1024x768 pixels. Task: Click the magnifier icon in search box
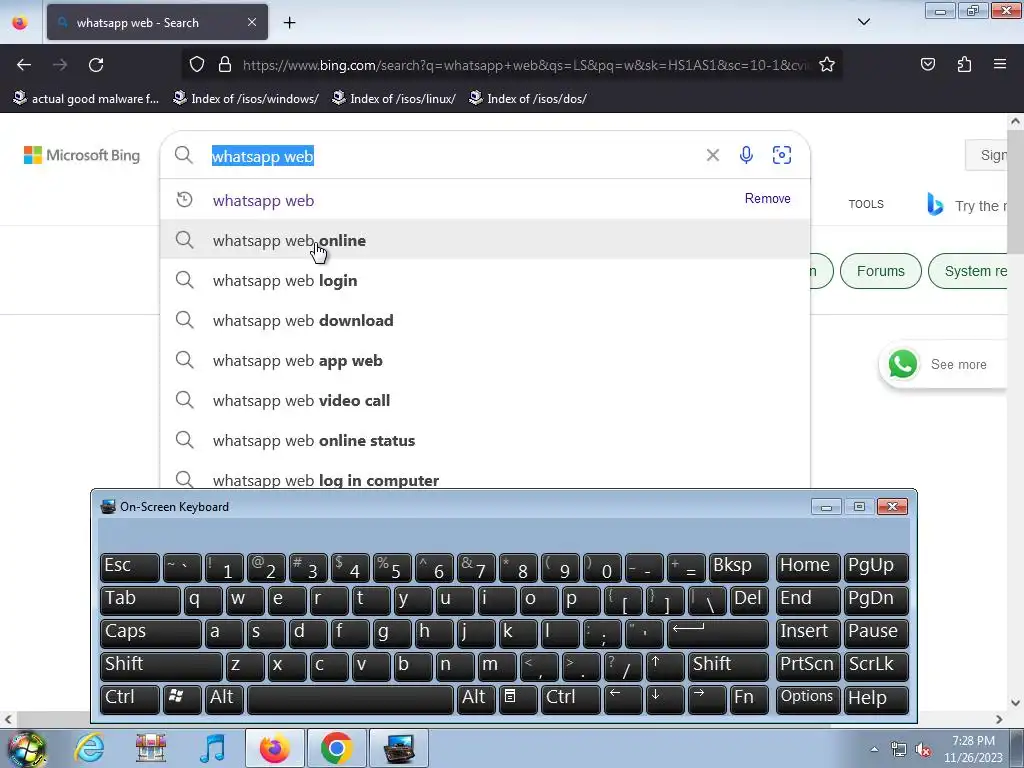(184, 155)
